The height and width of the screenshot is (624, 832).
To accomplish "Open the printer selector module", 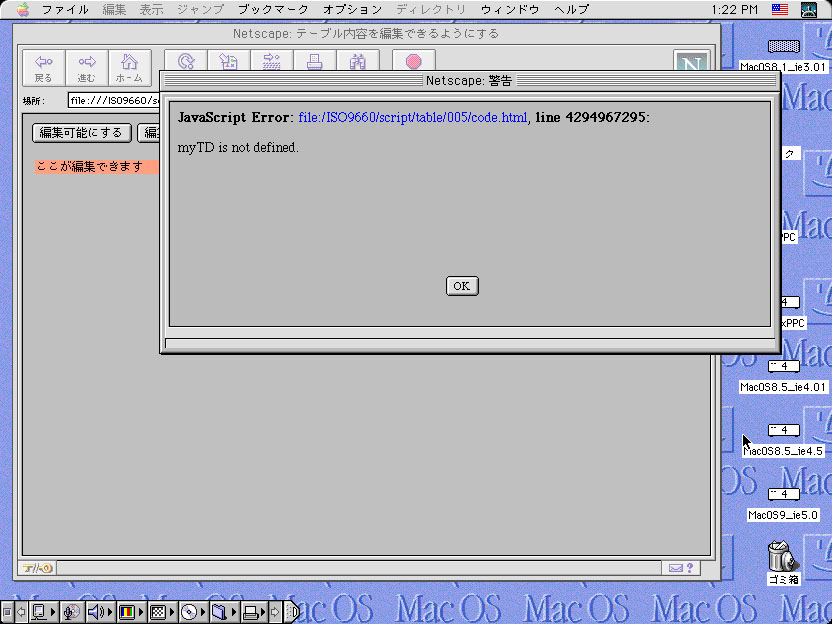I will coord(254,612).
